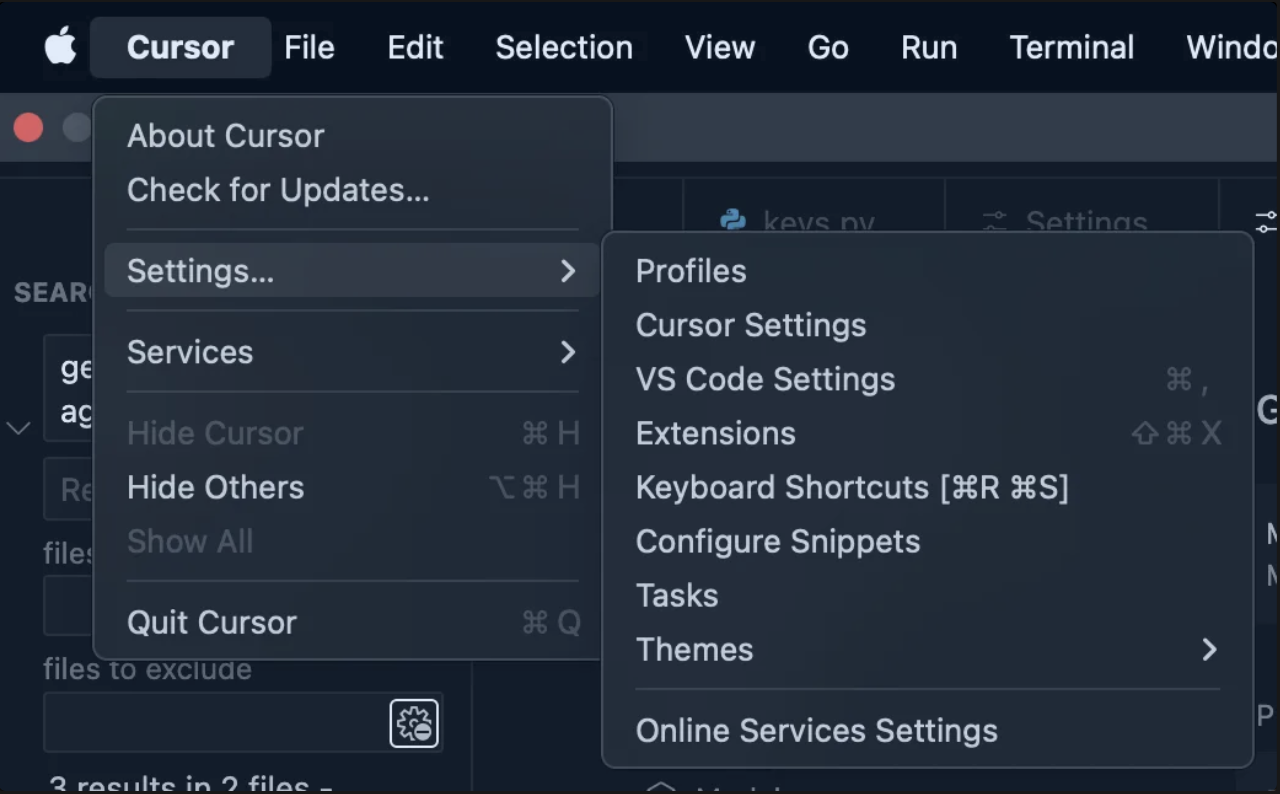The width and height of the screenshot is (1280, 794).
Task: Expand the Settings… submenu item
Action: 351,271
